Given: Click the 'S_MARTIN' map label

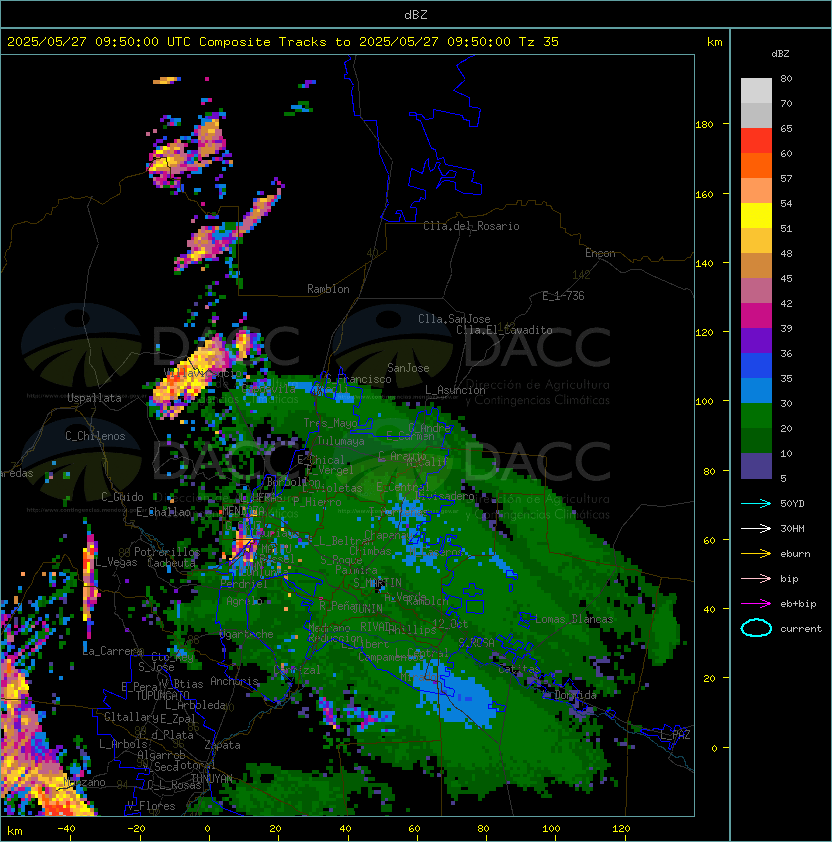Looking at the screenshot, I should pyautogui.click(x=377, y=583).
